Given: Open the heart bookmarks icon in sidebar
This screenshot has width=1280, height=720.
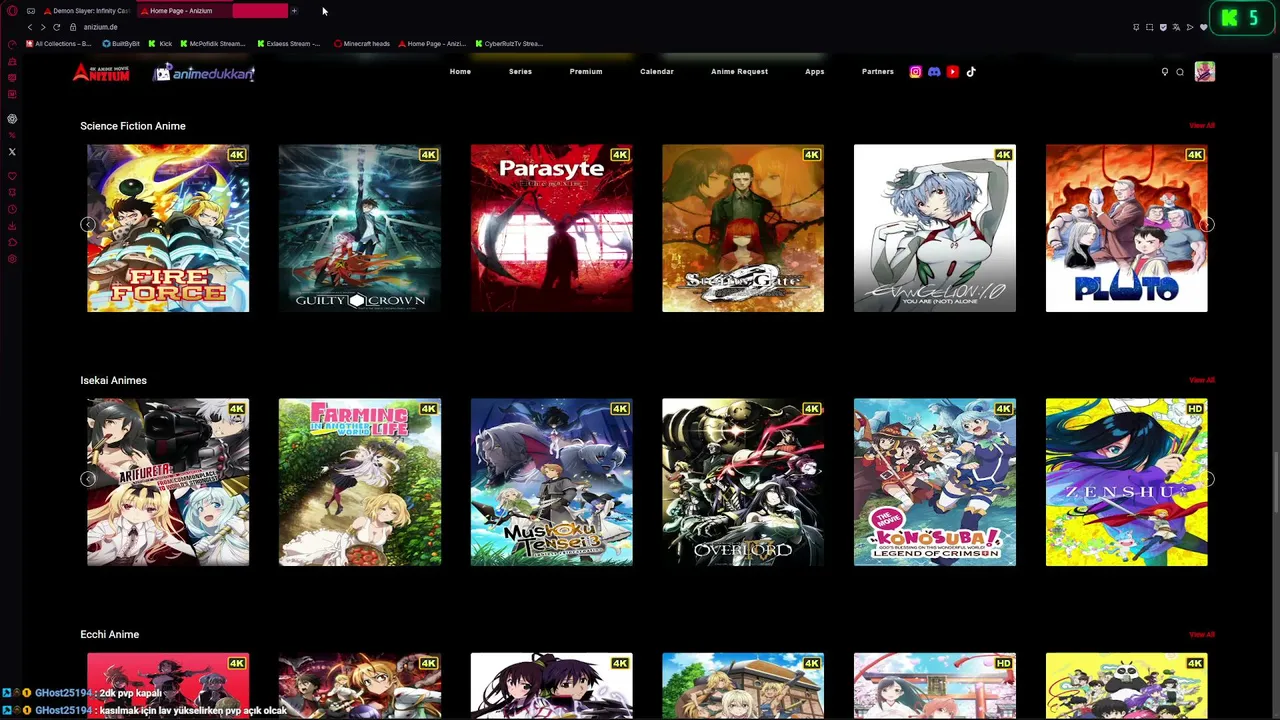Looking at the screenshot, I should point(12,176).
